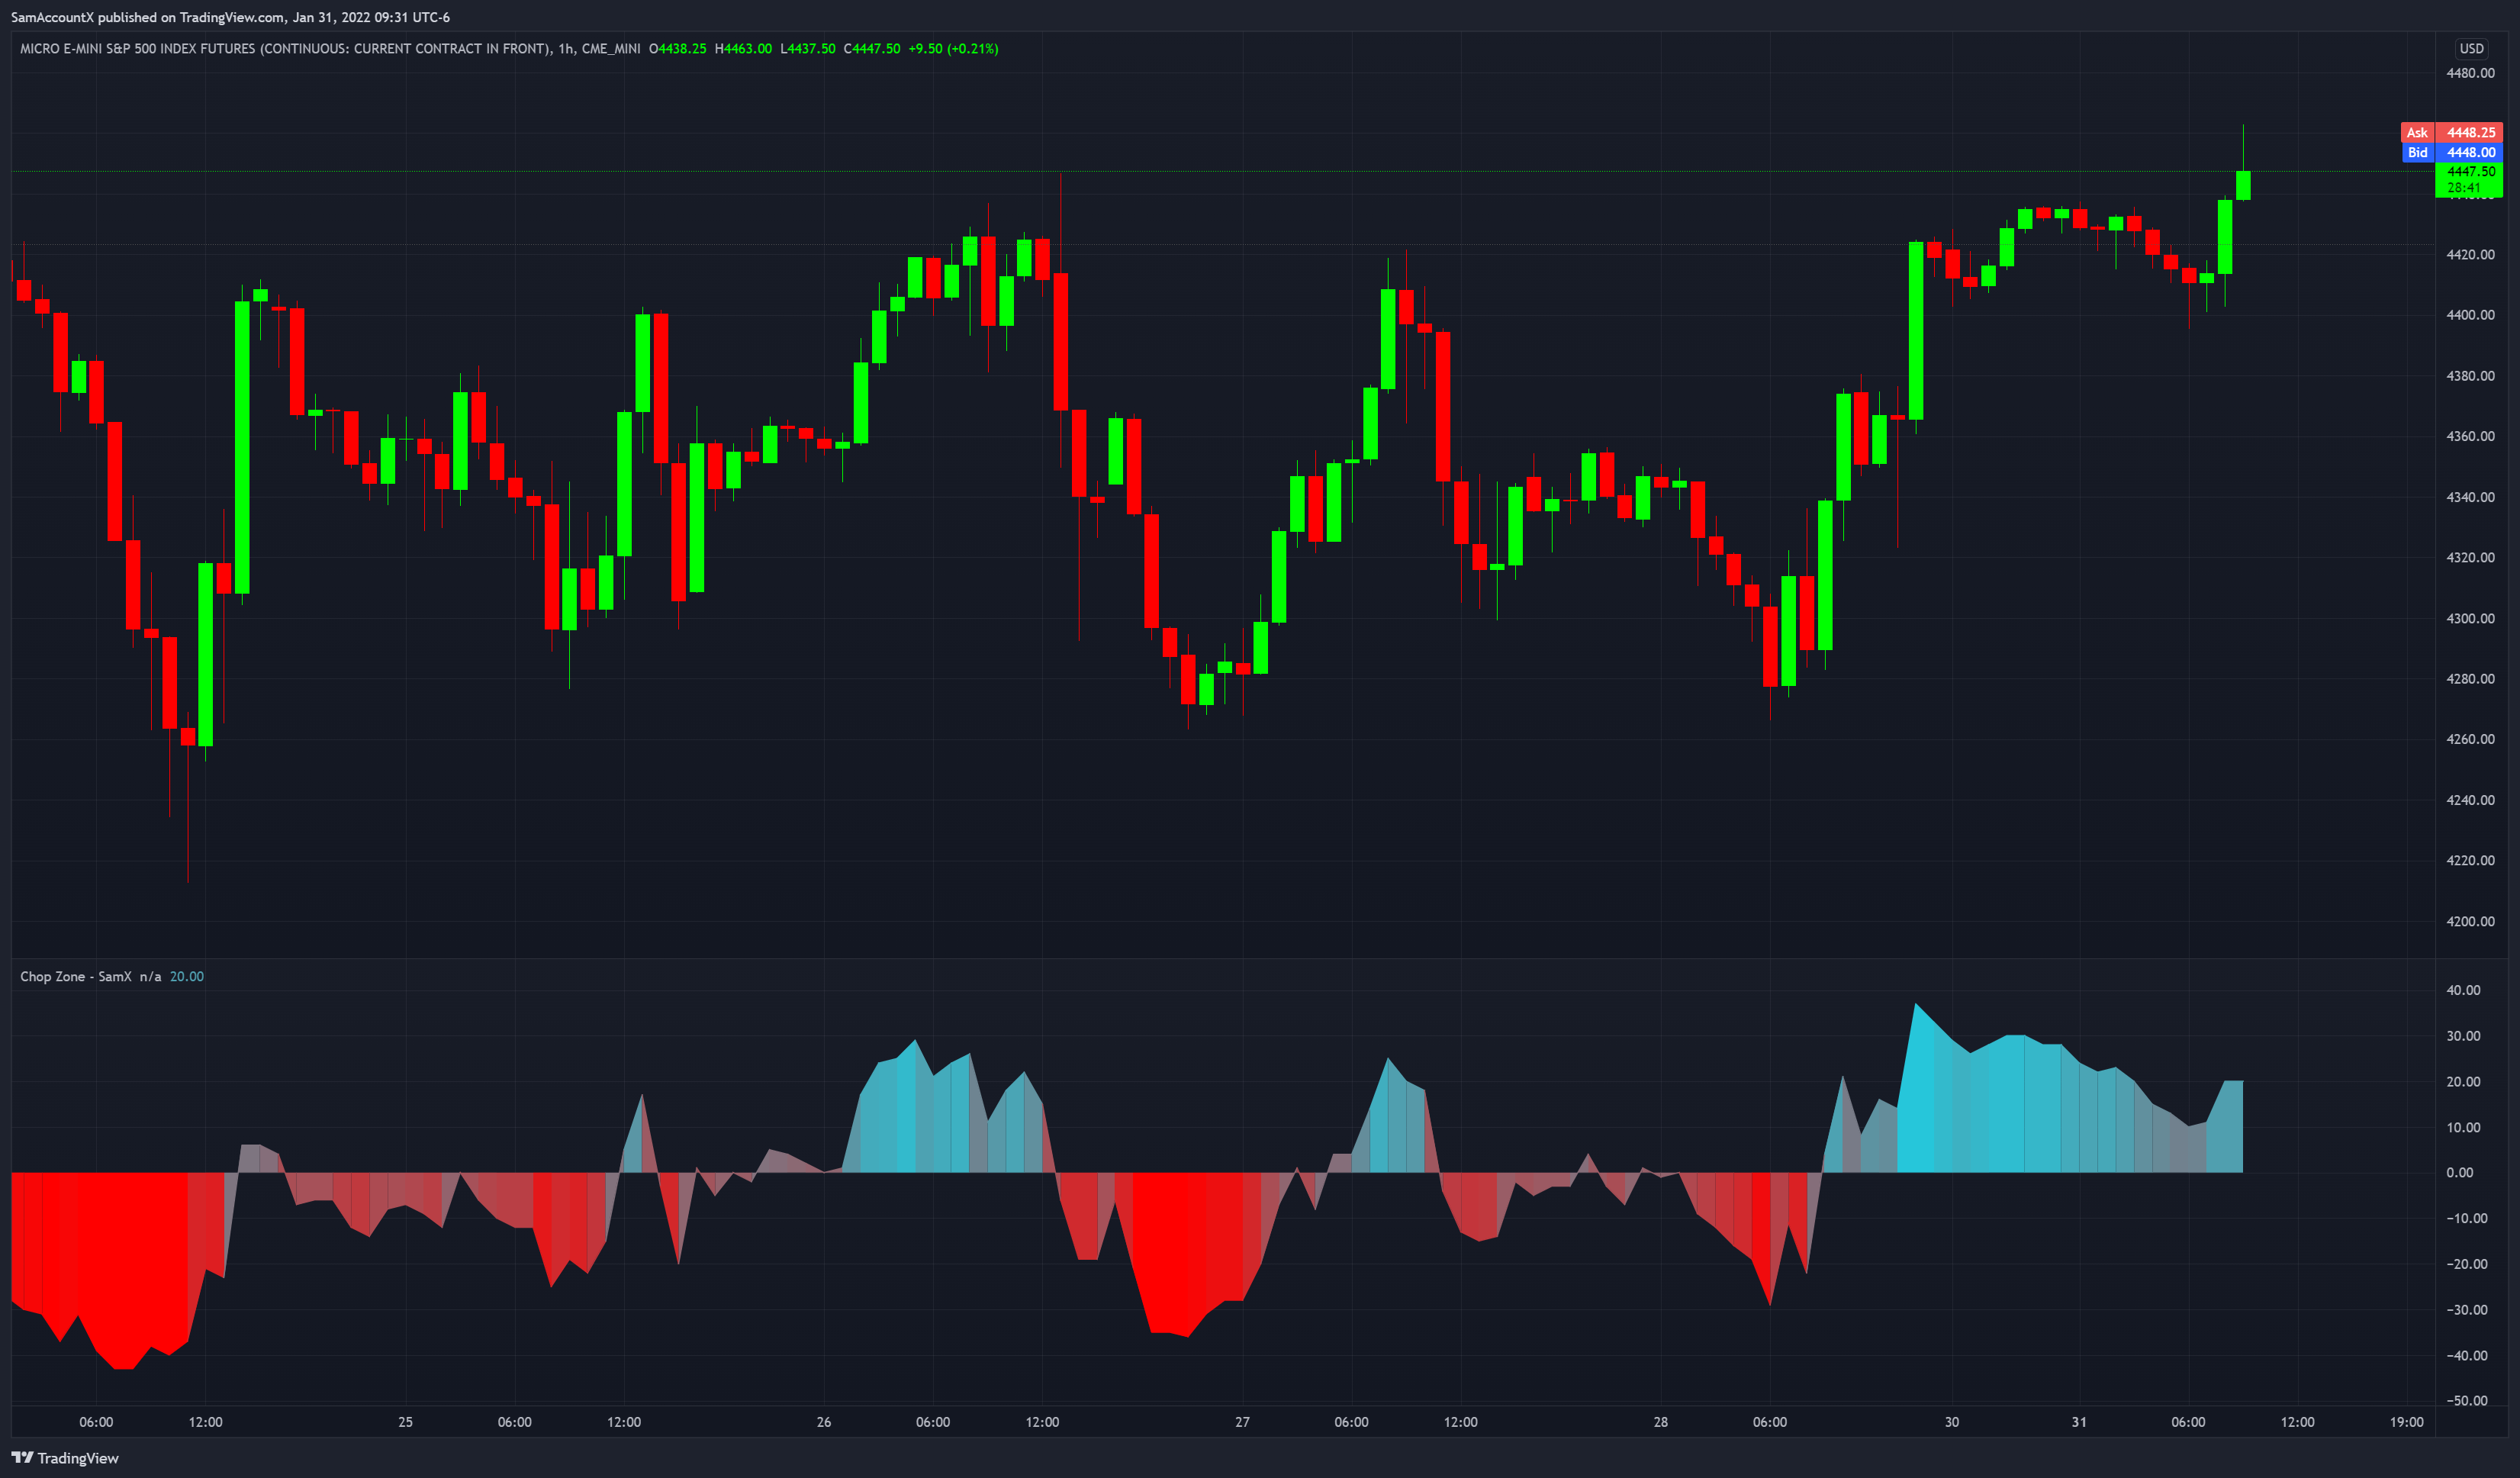Click the 4200.00 price axis label
Screen dimensions: 2520x1478
click(x=2470, y=921)
